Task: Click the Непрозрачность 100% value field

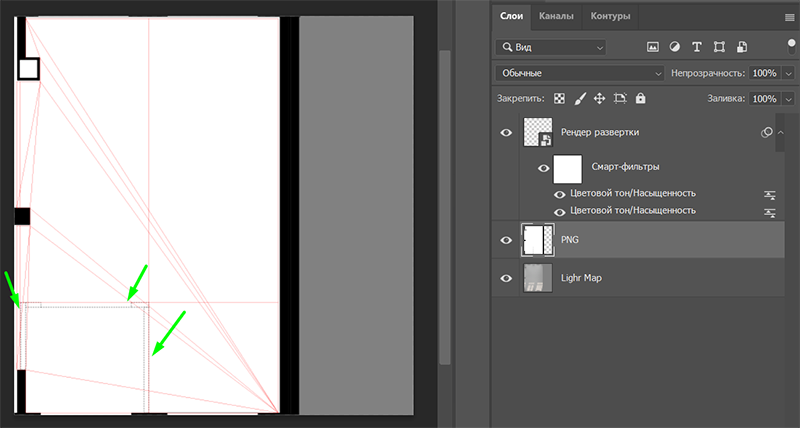Action: (x=764, y=73)
